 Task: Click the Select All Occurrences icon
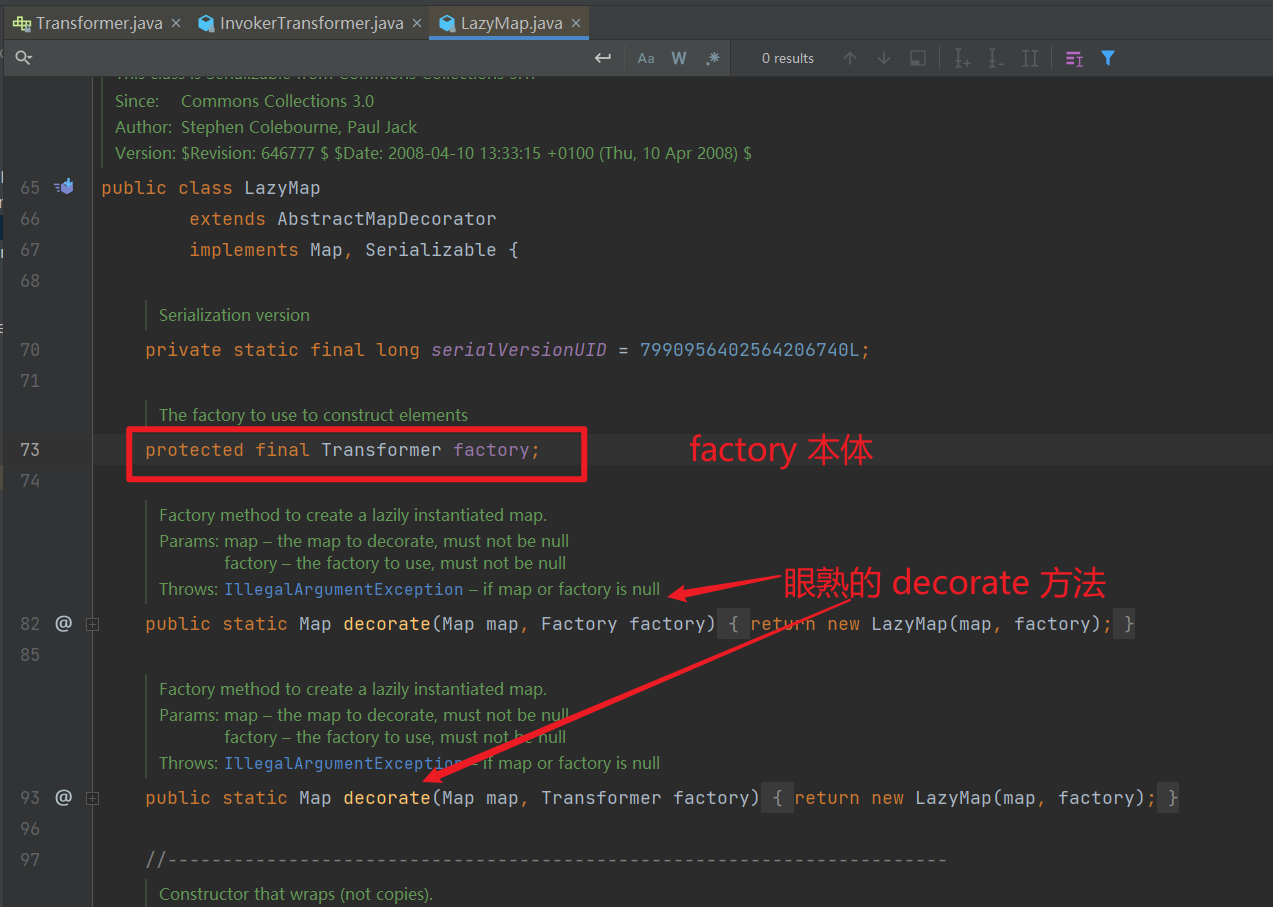point(1030,58)
